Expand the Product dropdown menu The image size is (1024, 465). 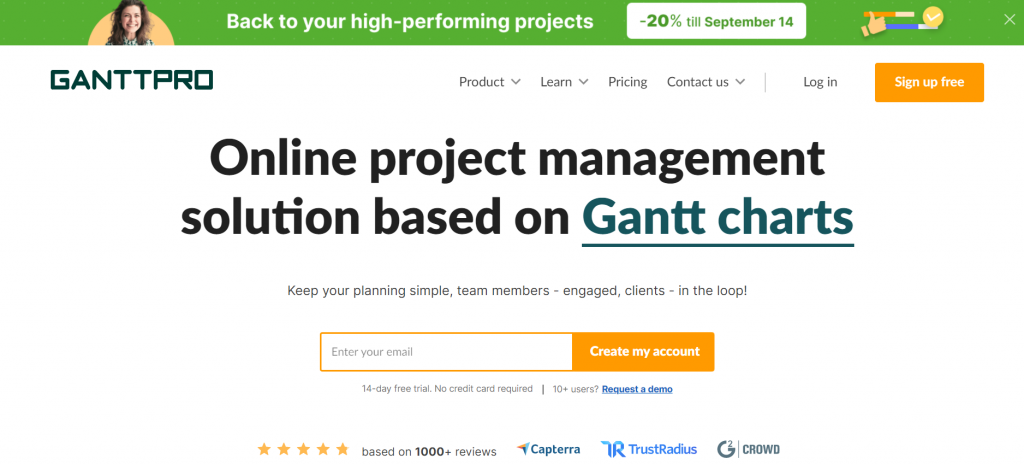490,82
